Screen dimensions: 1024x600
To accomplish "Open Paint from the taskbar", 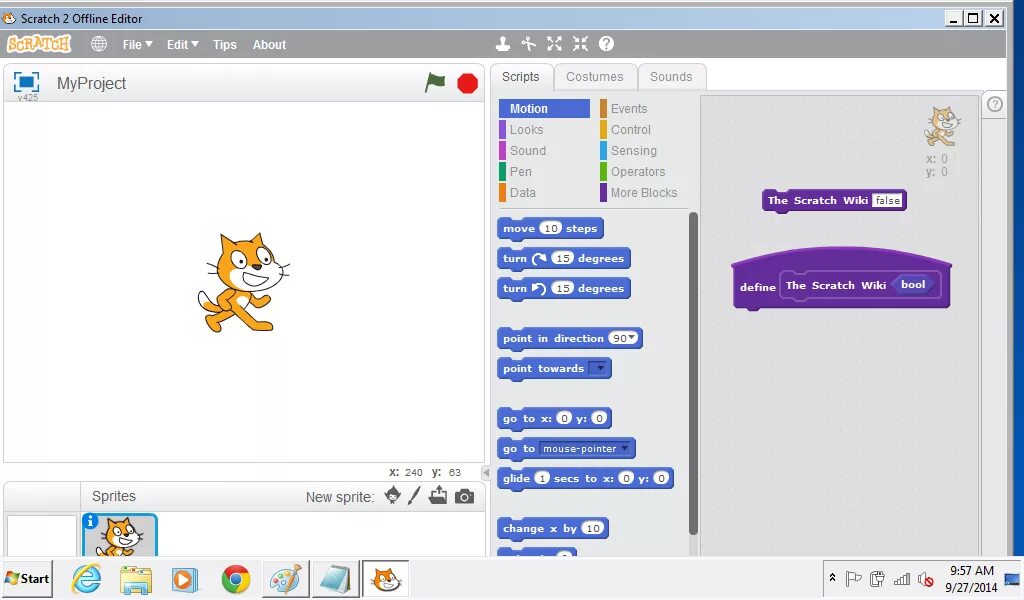I will (285, 579).
